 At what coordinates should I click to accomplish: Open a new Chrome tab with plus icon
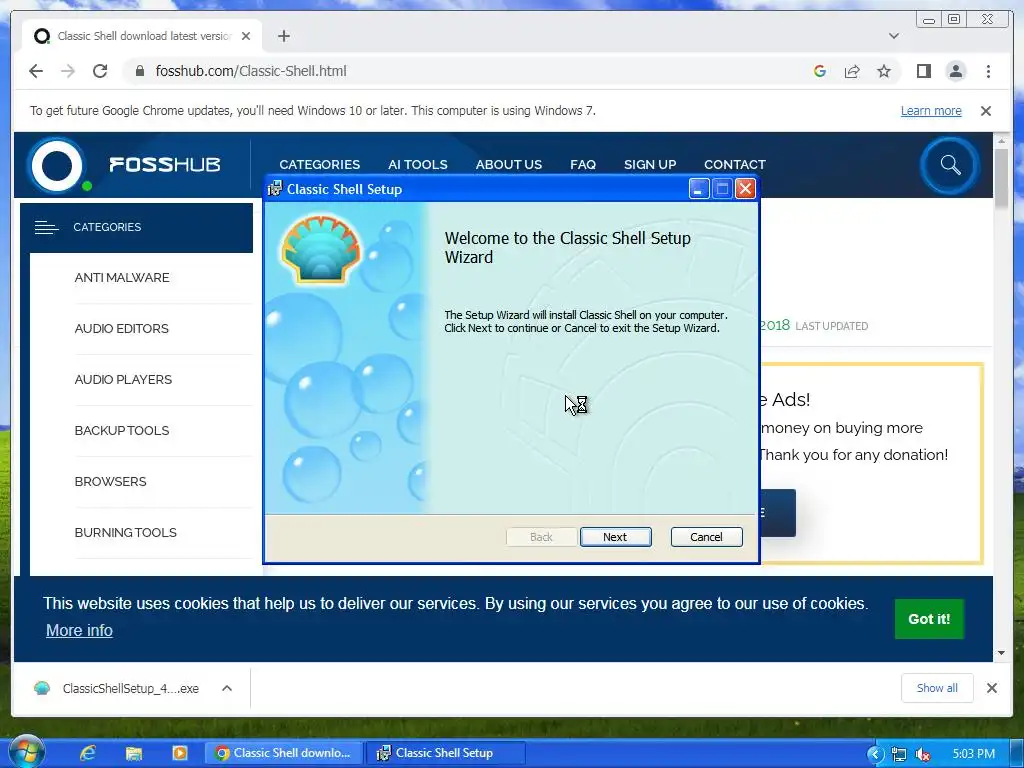click(x=283, y=36)
